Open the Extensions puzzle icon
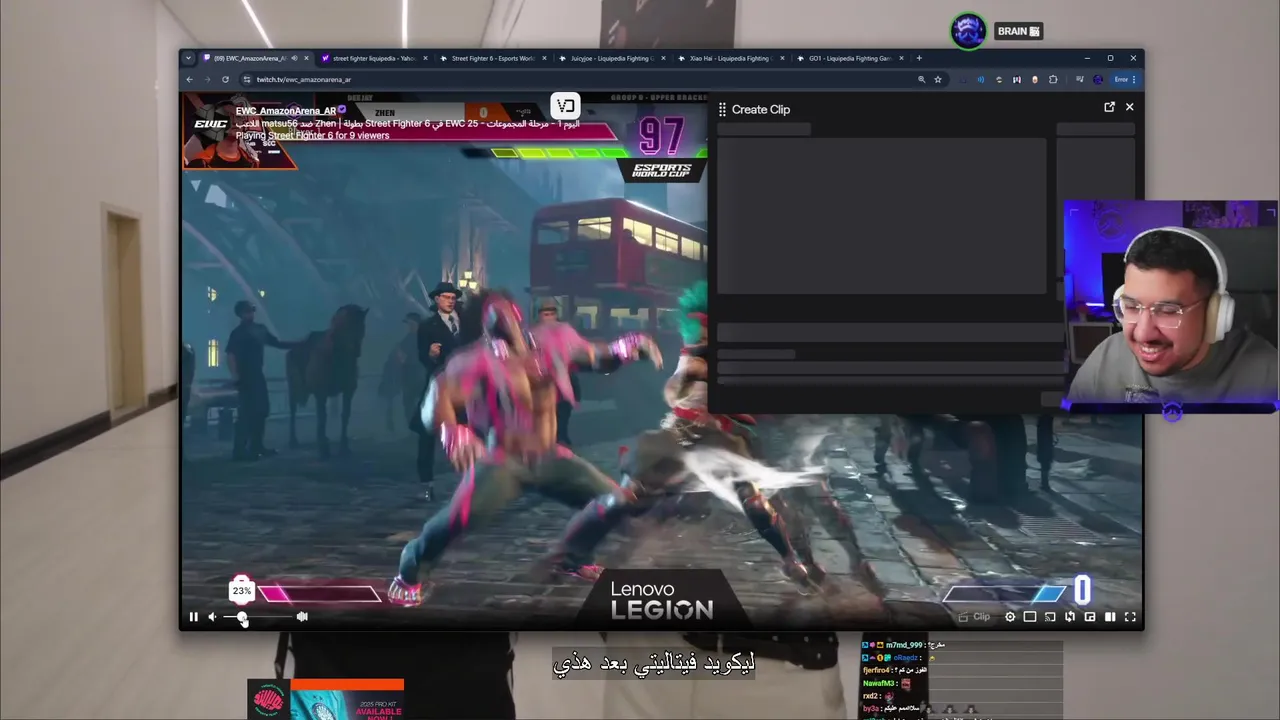1280x720 pixels. tap(1053, 79)
